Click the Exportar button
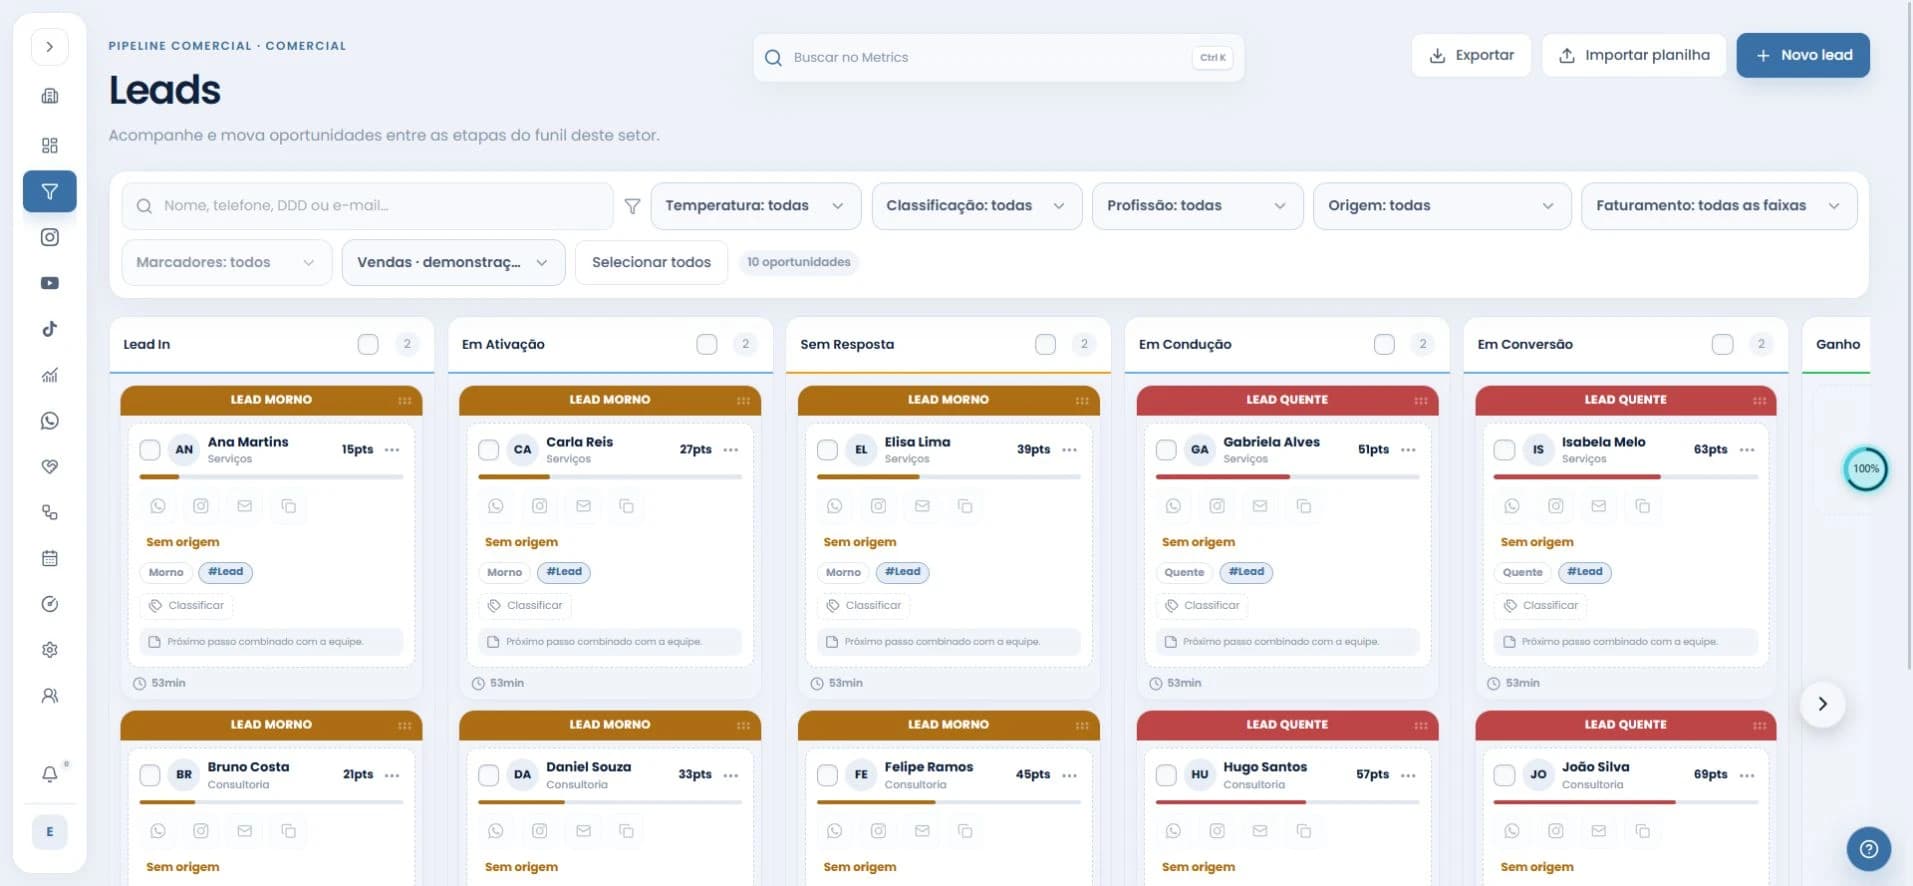The height and width of the screenshot is (886, 1913). pos(1471,56)
